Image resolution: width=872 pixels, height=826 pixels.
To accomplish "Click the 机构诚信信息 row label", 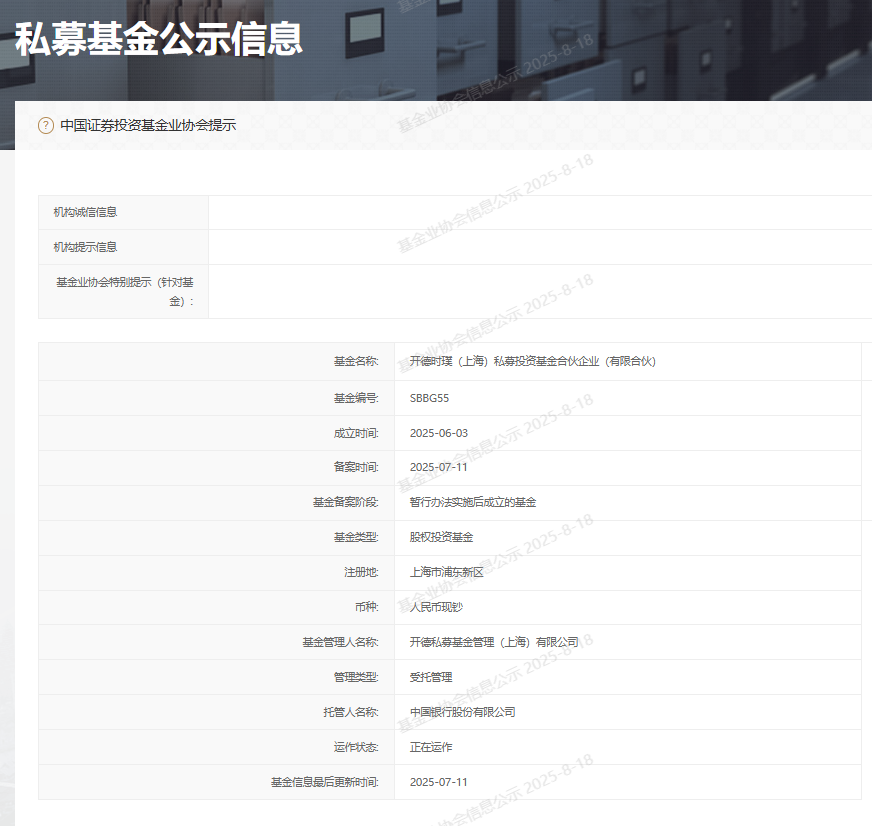I will click(85, 212).
